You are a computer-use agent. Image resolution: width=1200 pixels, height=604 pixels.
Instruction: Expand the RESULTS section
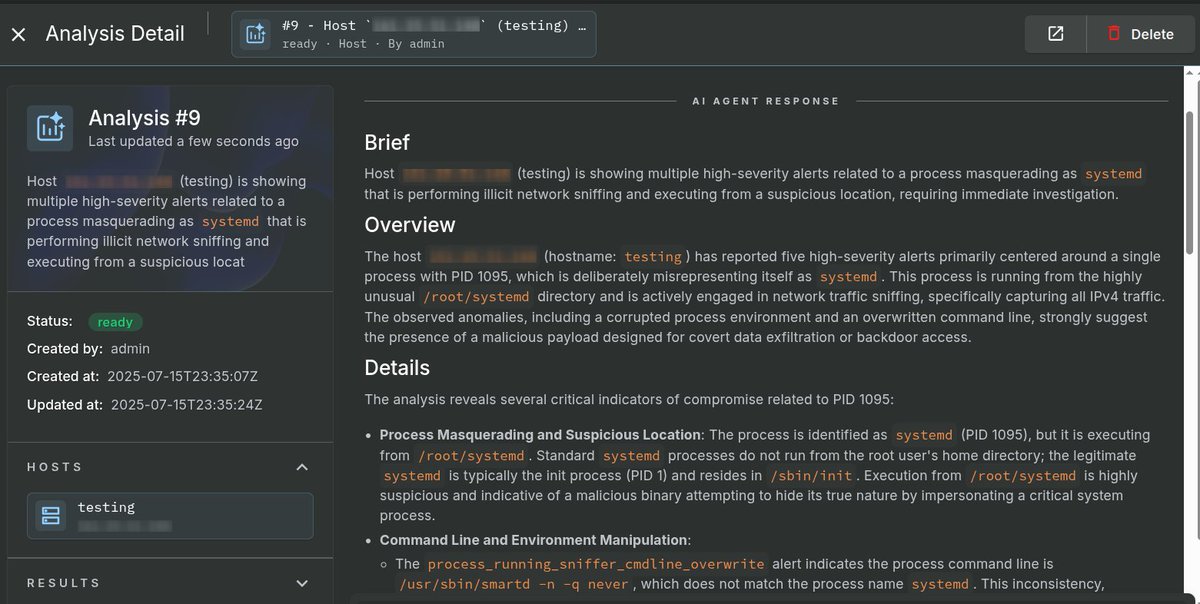coord(302,583)
